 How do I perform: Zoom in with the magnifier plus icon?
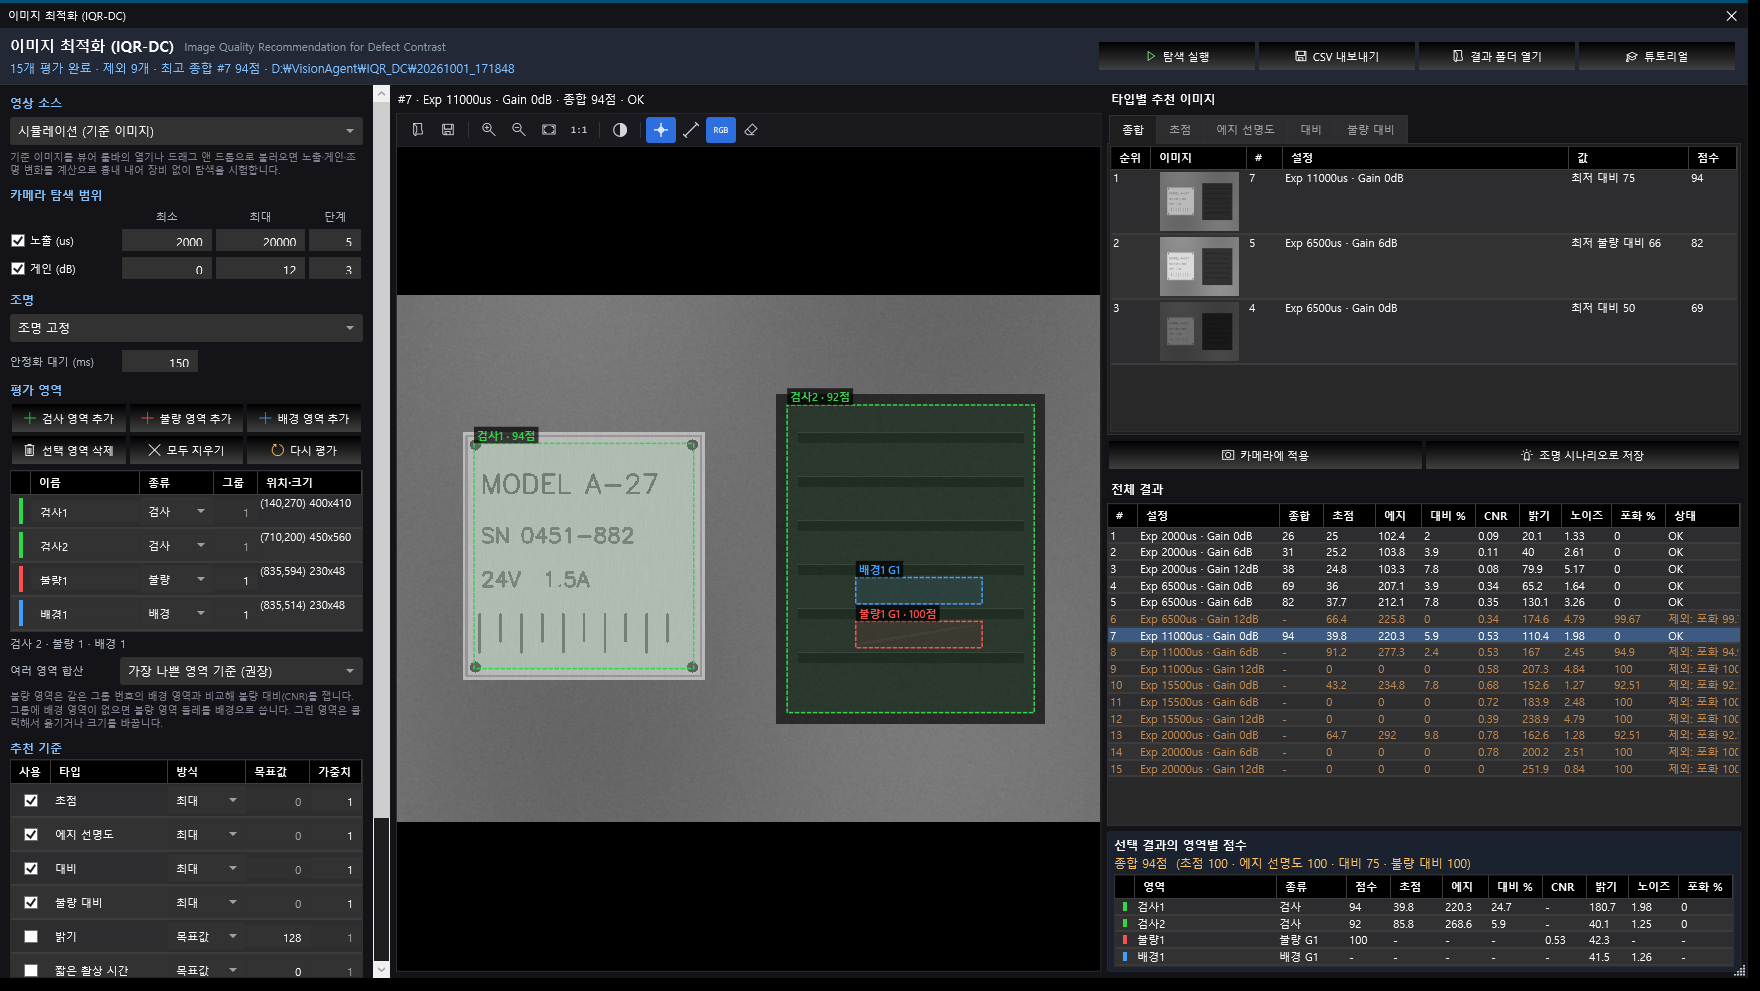(489, 130)
